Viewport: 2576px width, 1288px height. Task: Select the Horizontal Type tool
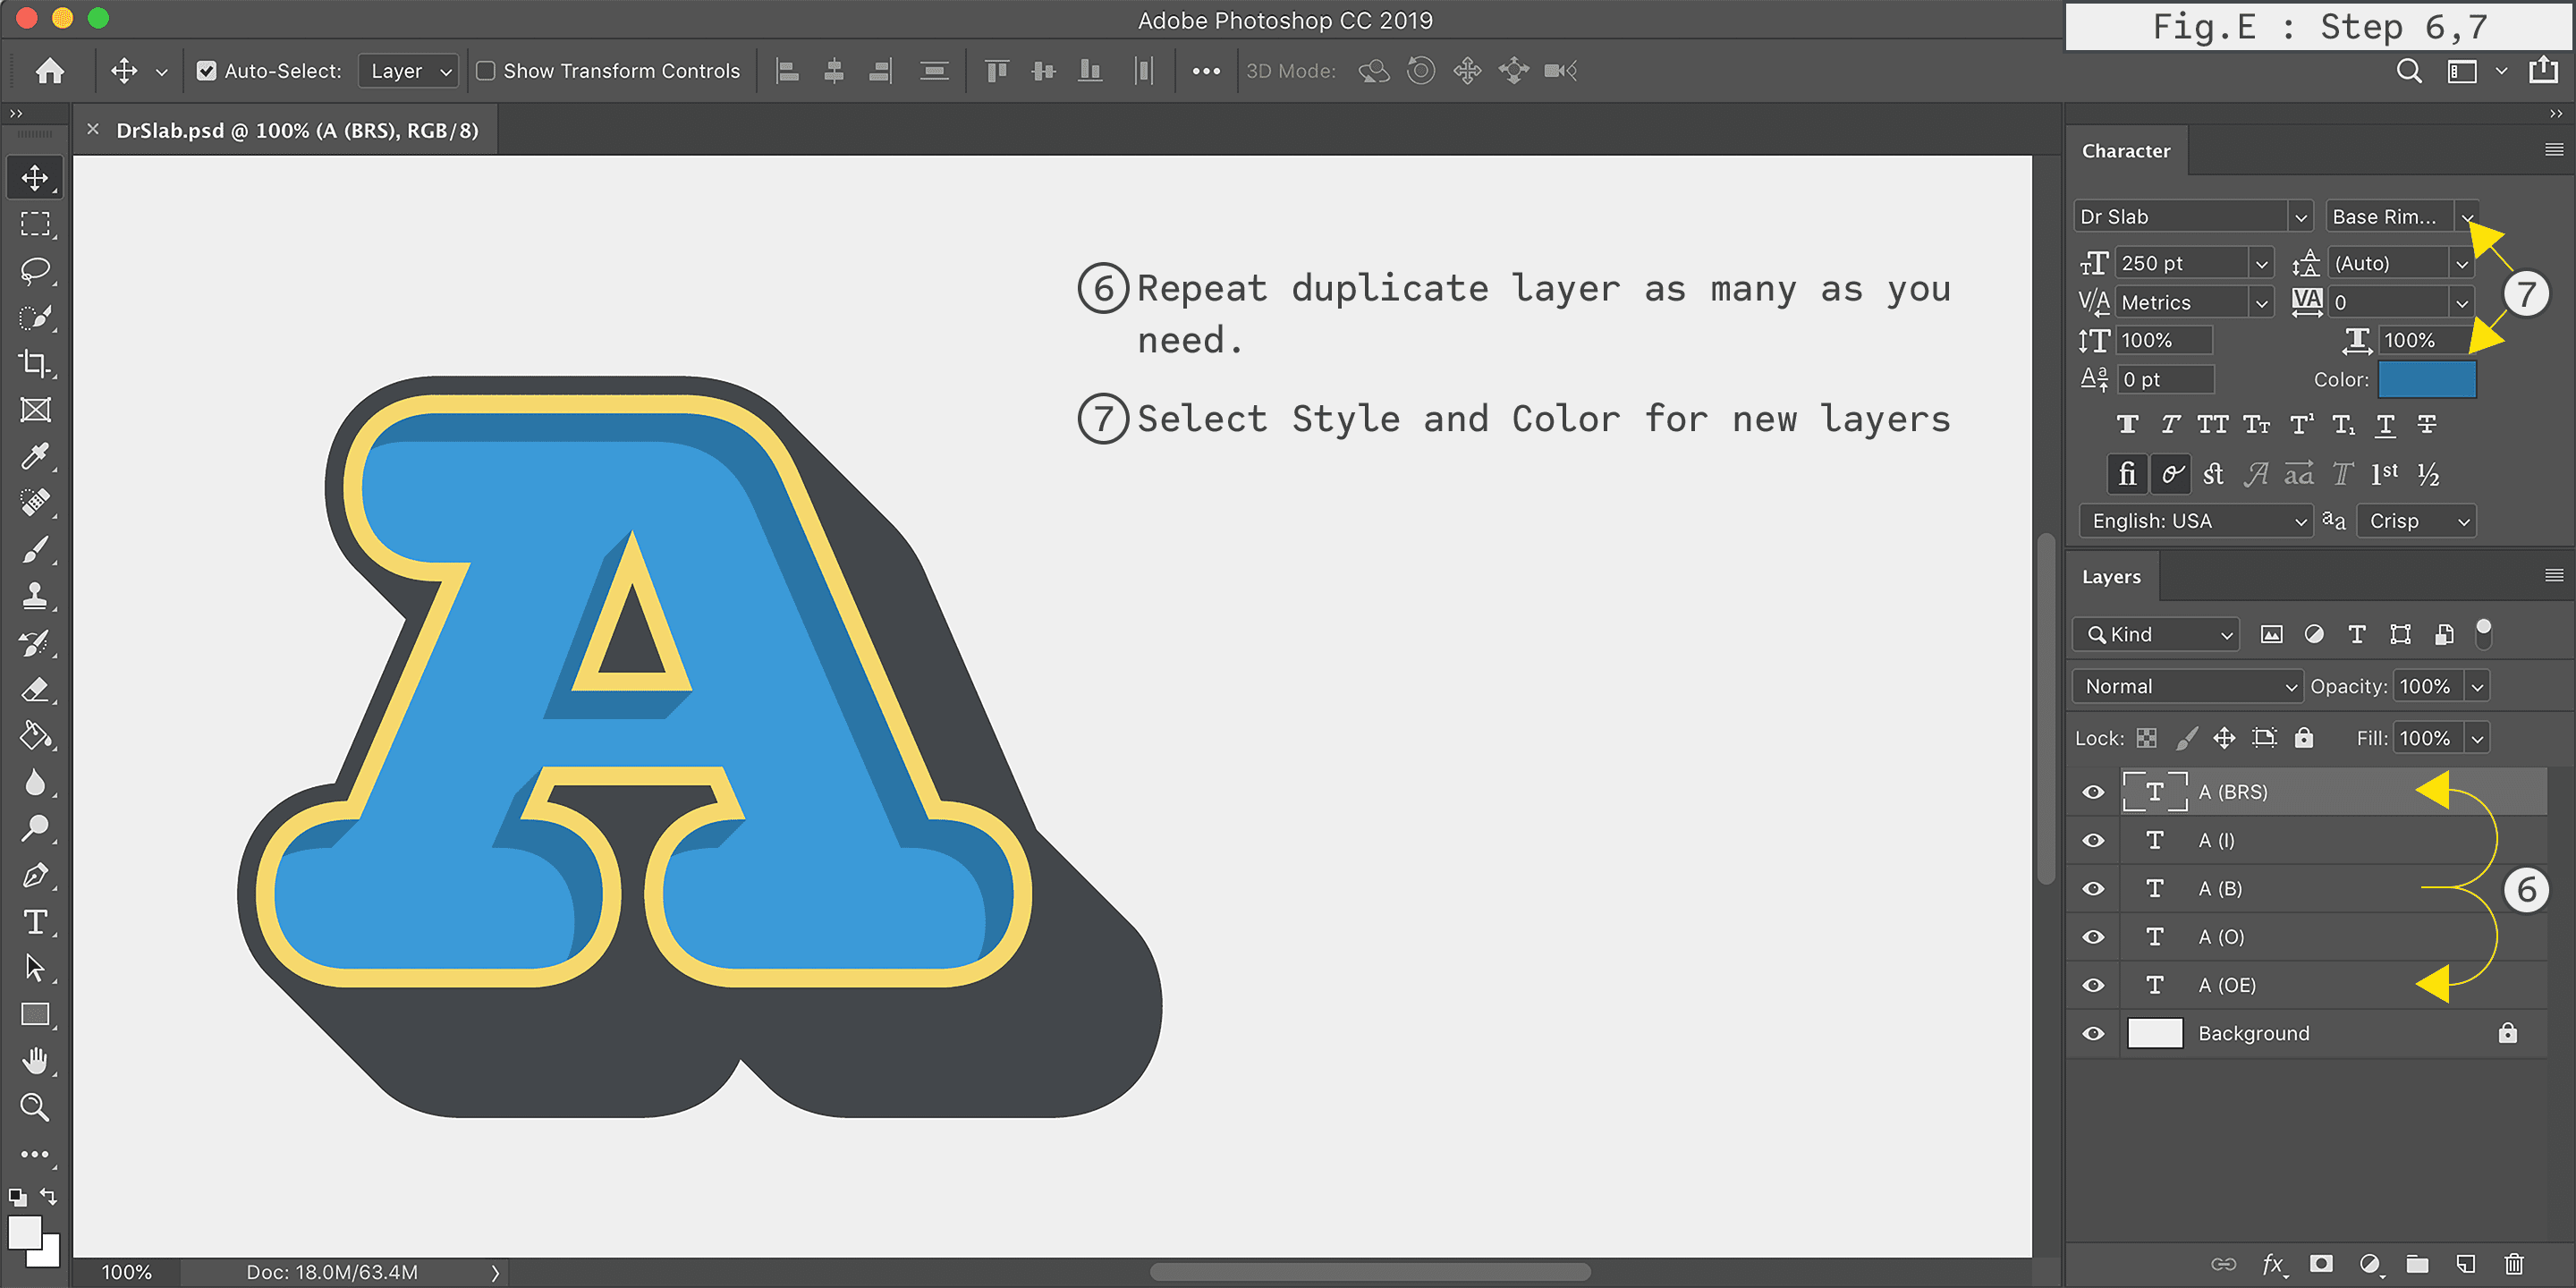pos(35,921)
